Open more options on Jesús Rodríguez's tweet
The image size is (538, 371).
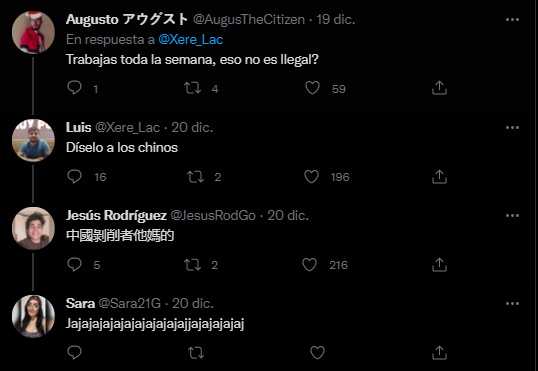(x=512, y=216)
